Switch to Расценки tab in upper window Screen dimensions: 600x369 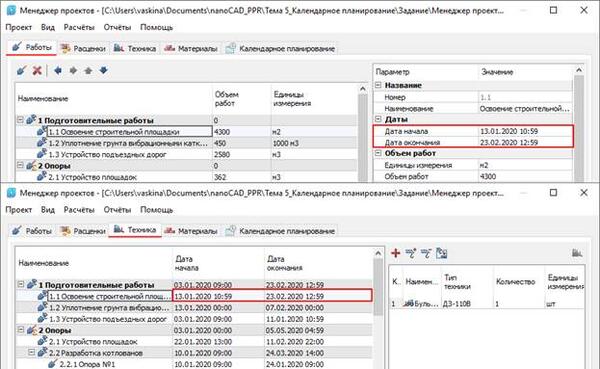pos(83,49)
